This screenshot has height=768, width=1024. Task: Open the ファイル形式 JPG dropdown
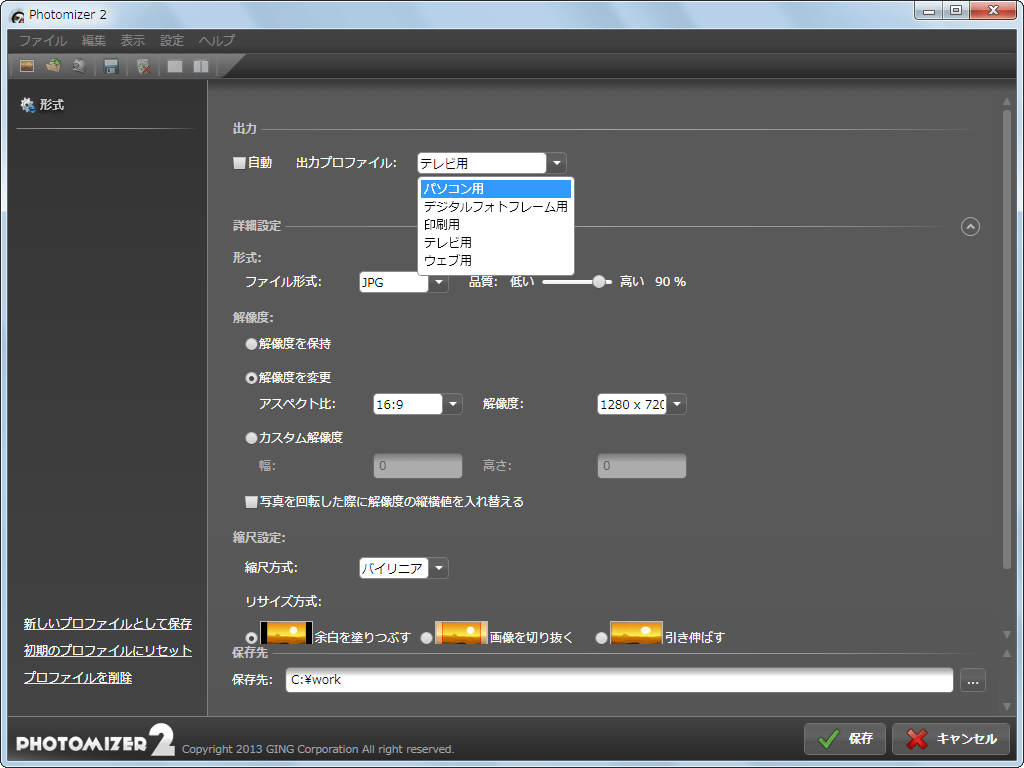click(439, 282)
